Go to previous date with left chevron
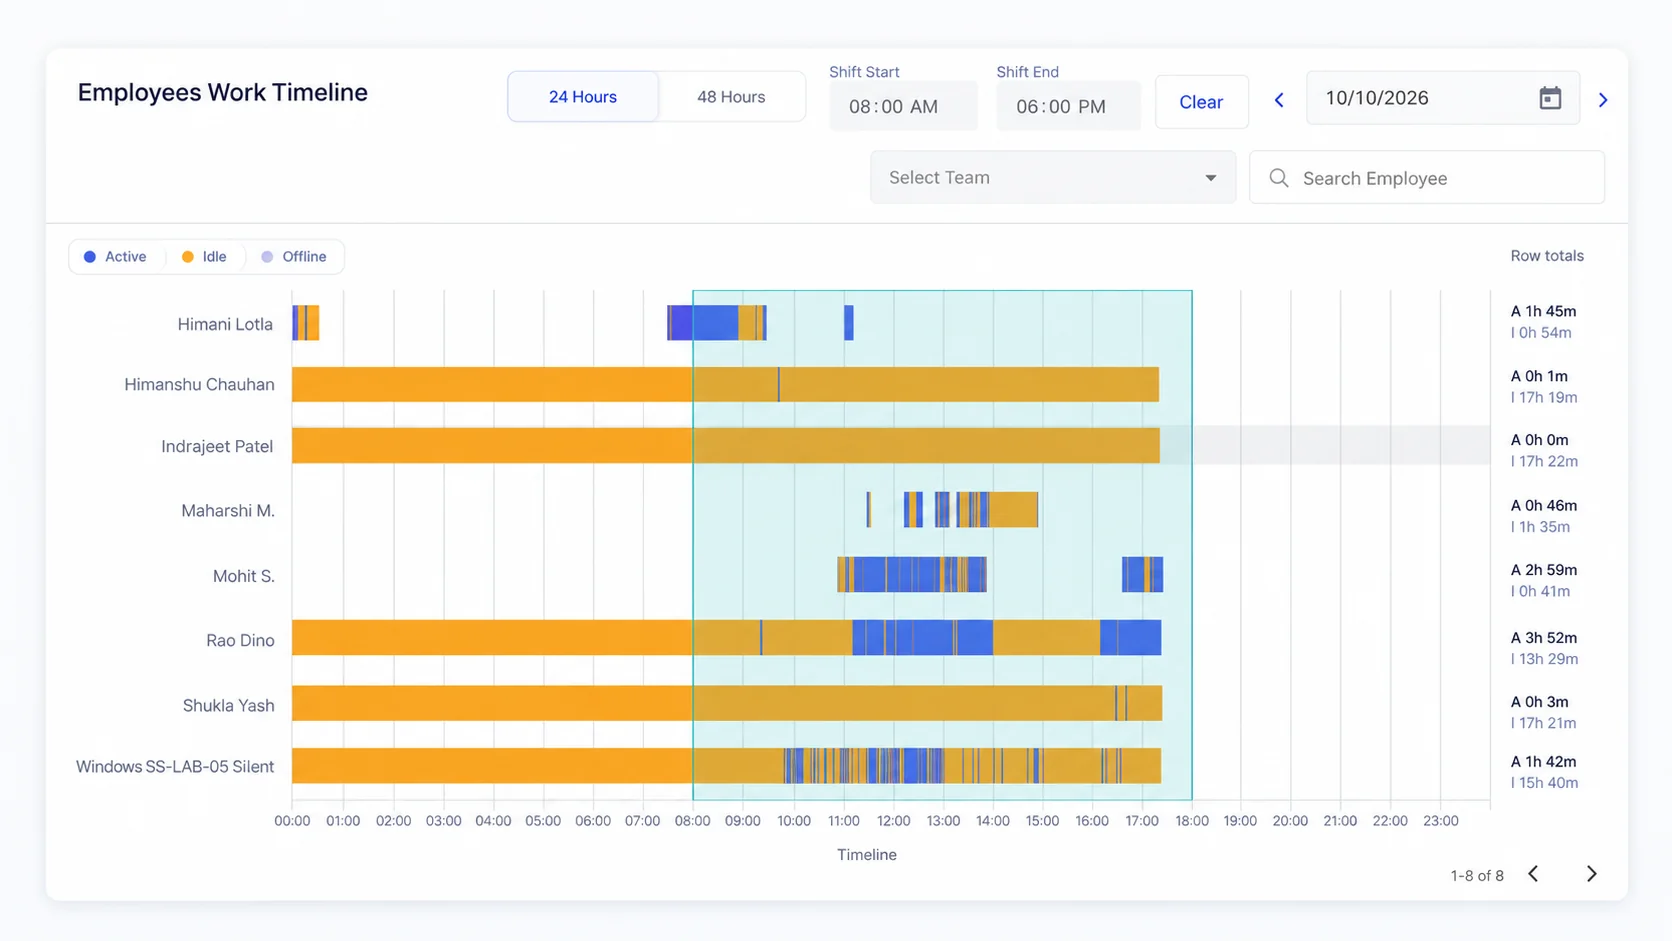 [1279, 100]
